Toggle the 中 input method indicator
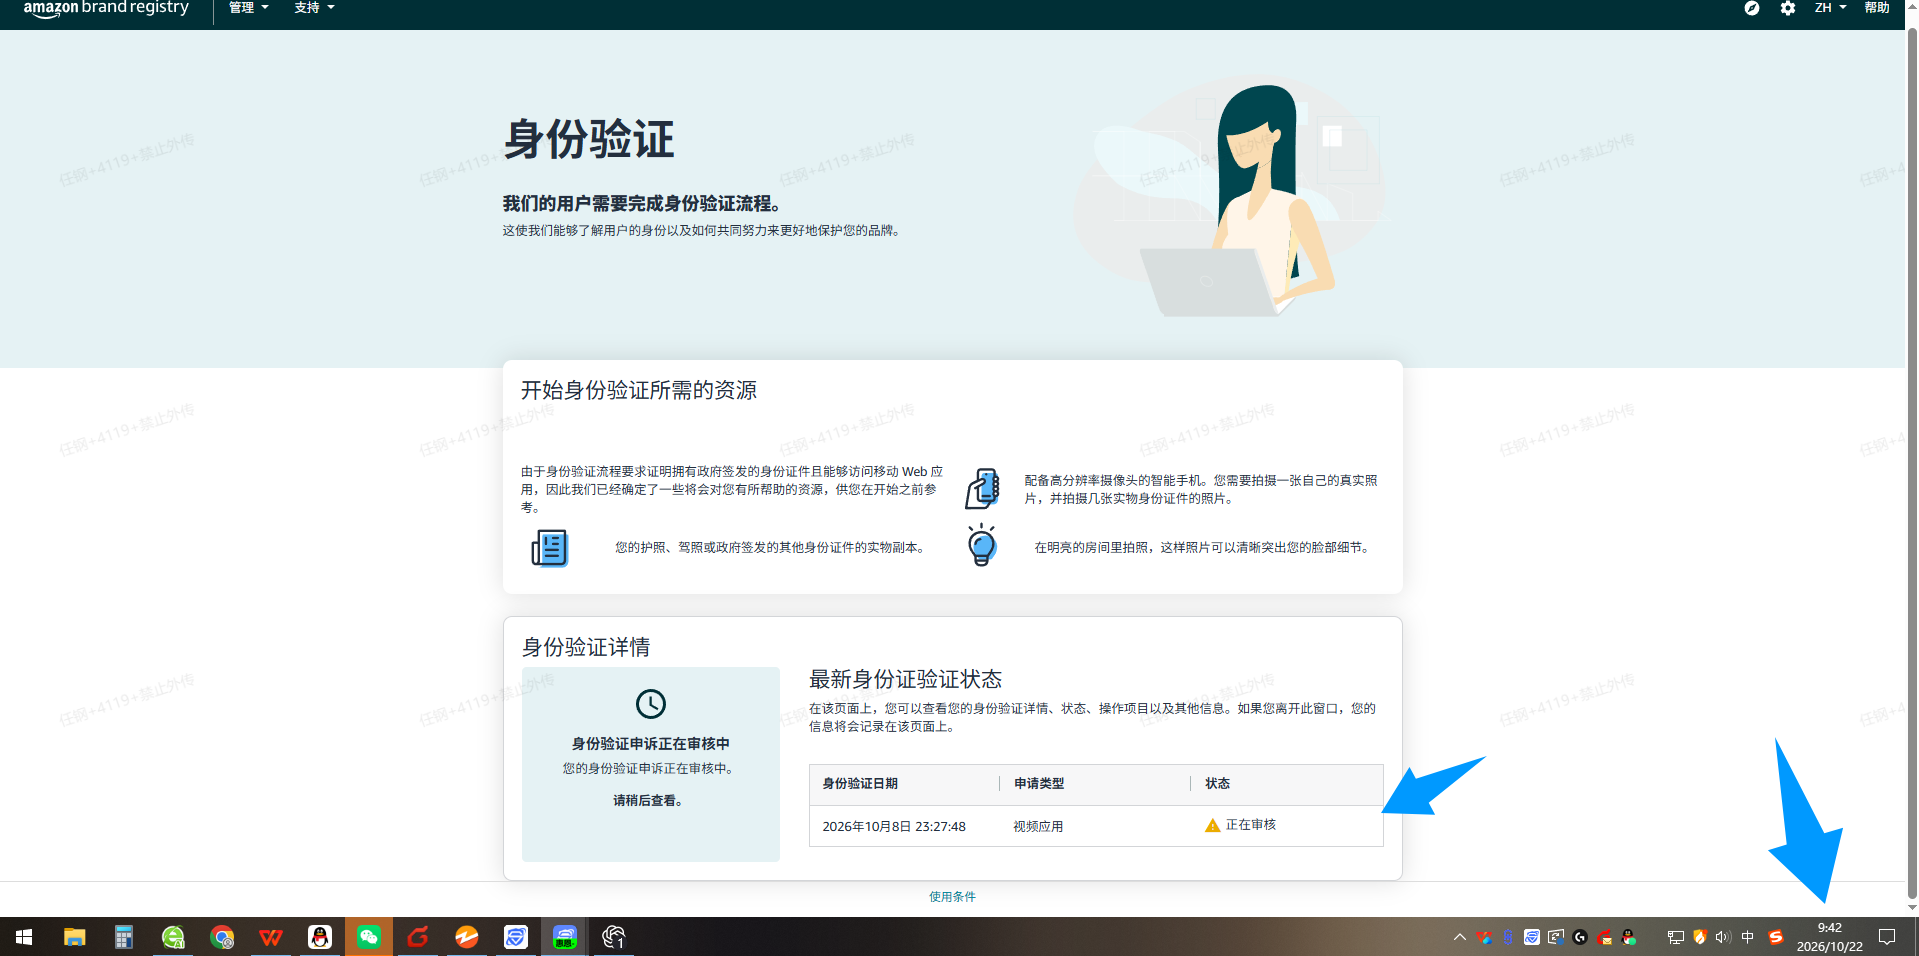1919x956 pixels. tap(1748, 937)
